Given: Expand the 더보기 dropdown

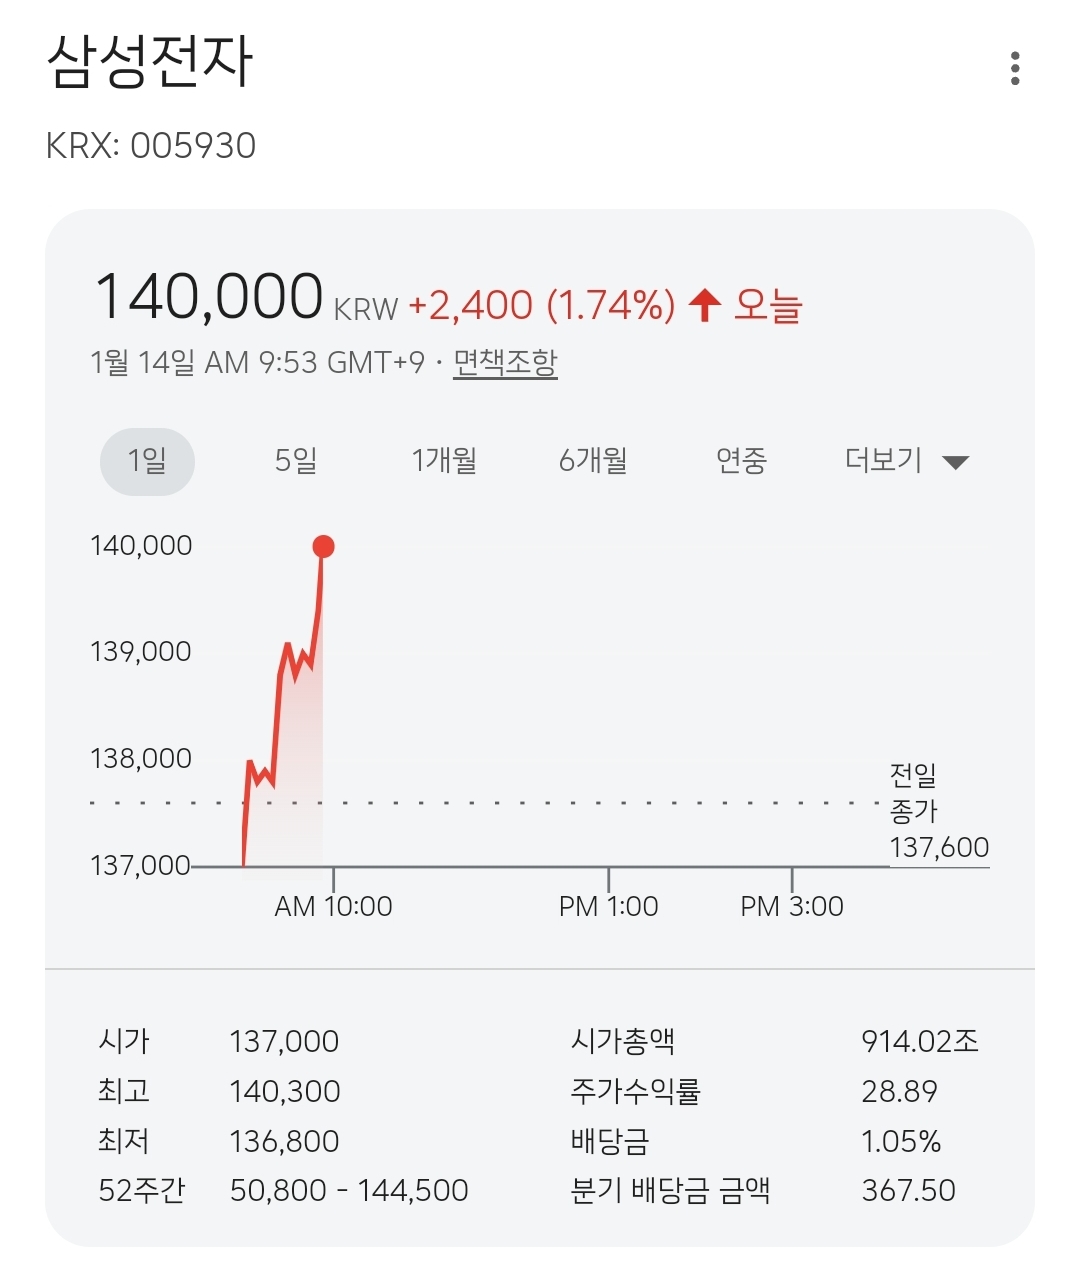Looking at the screenshot, I should coord(884,461).
